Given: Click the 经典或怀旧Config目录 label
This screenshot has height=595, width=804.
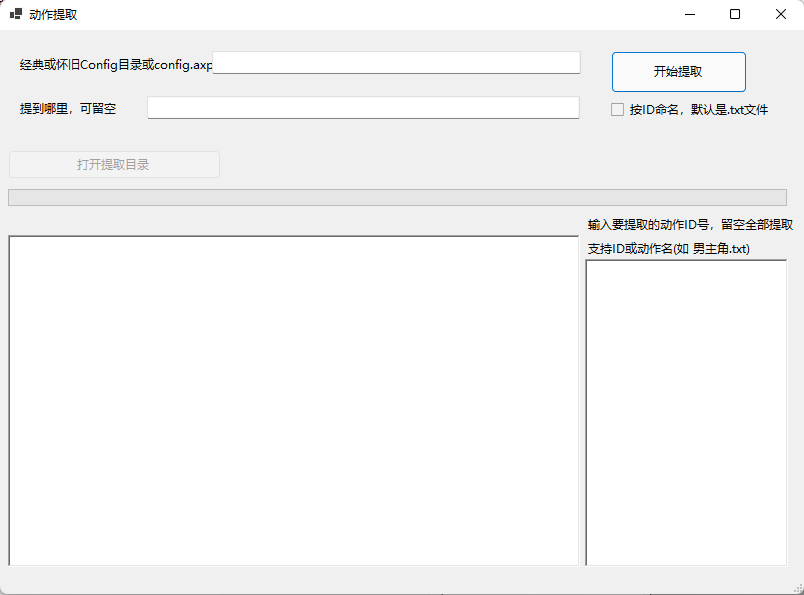Looking at the screenshot, I should tap(115, 65).
